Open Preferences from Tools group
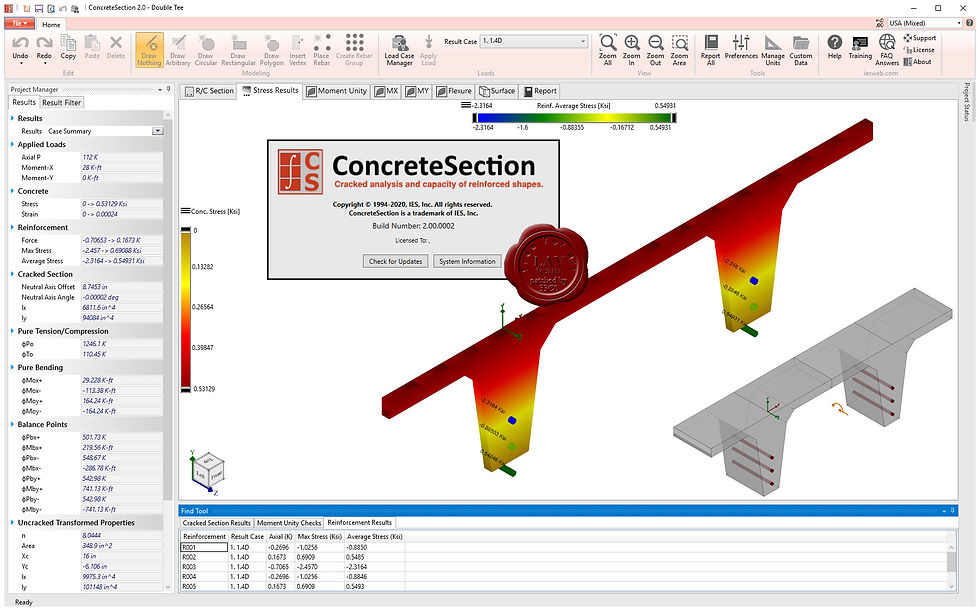 [x=741, y=47]
